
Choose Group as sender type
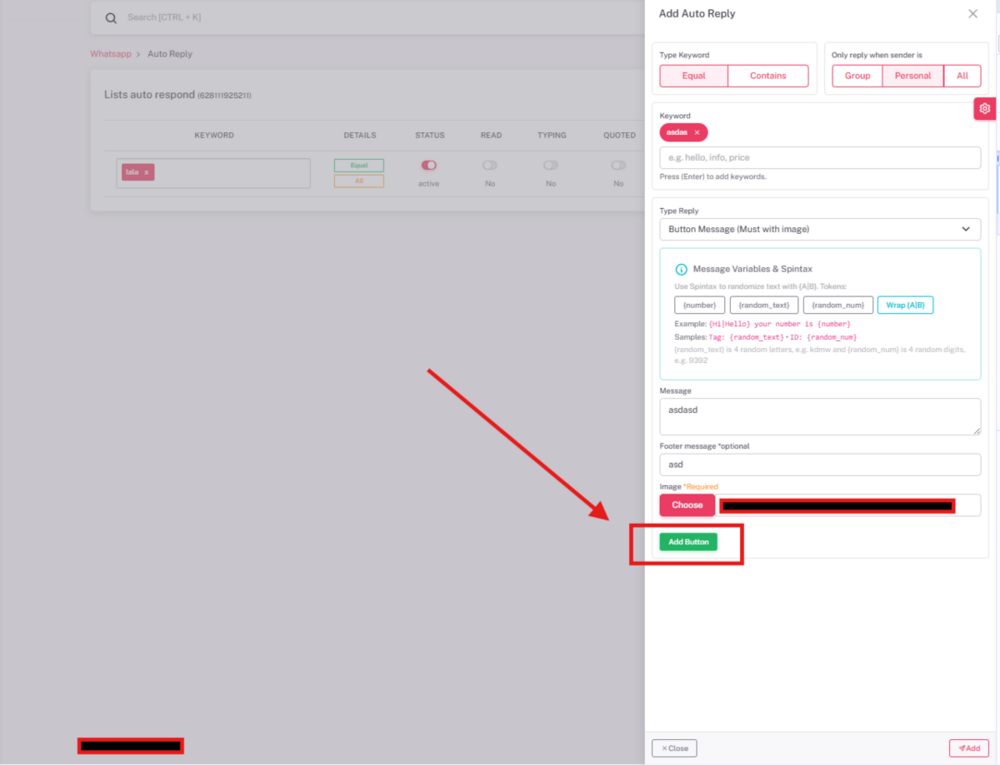(x=857, y=76)
